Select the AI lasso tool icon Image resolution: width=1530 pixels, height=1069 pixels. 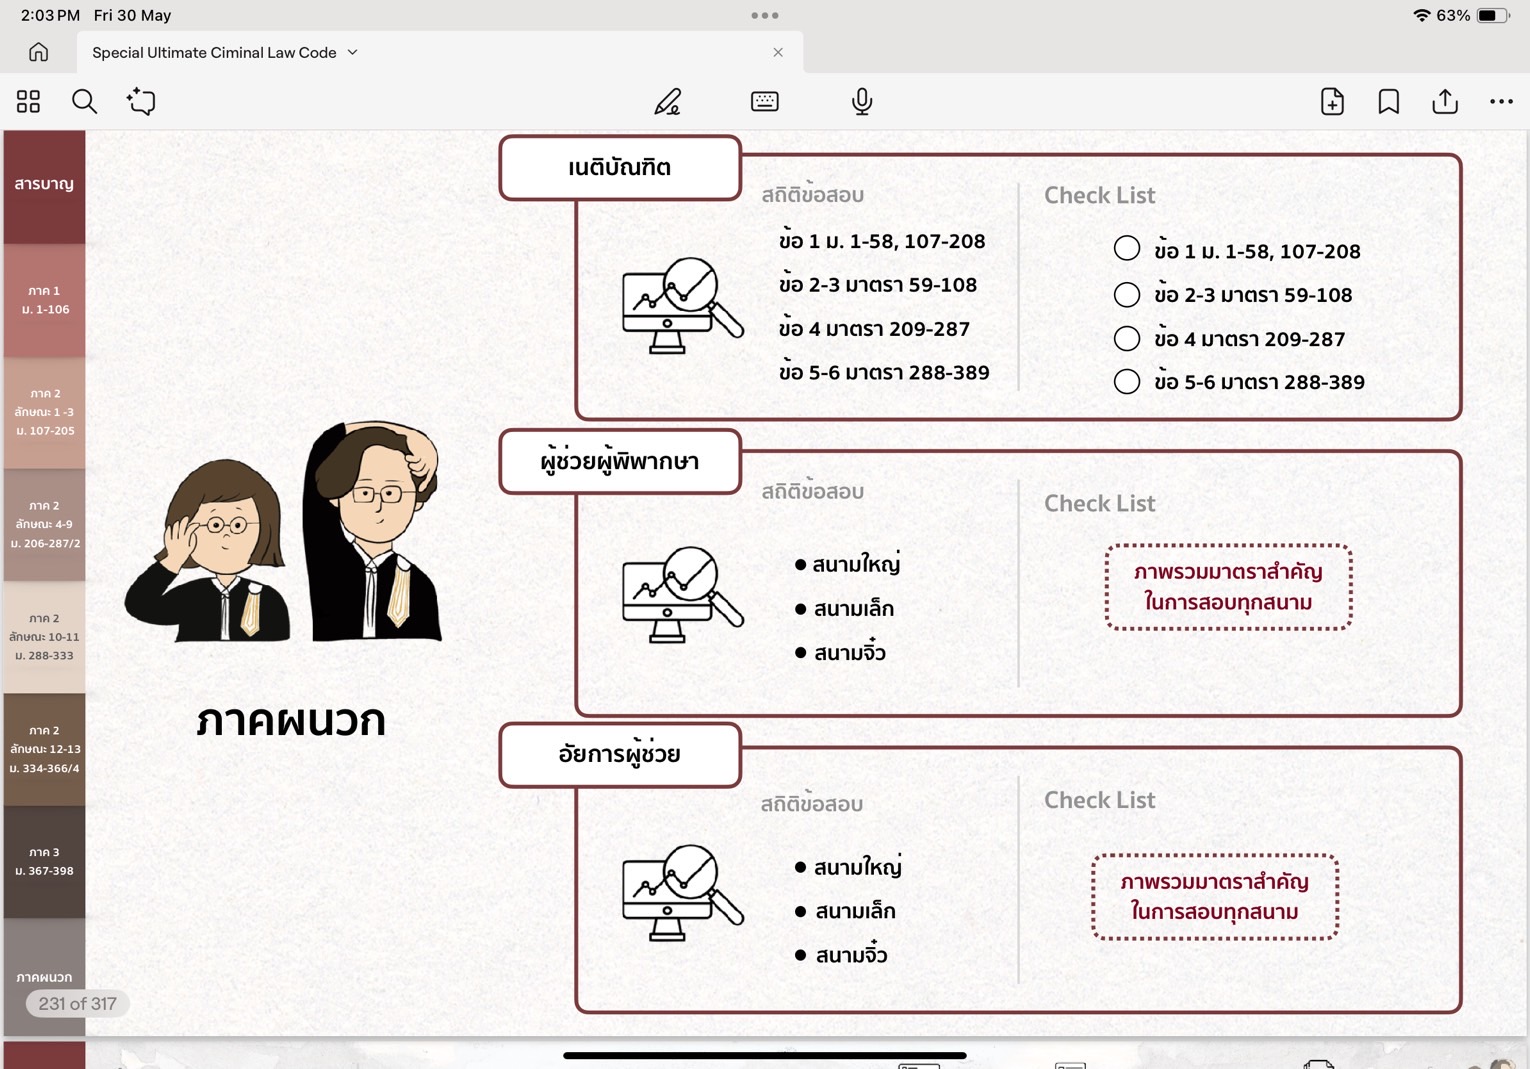[141, 101]
